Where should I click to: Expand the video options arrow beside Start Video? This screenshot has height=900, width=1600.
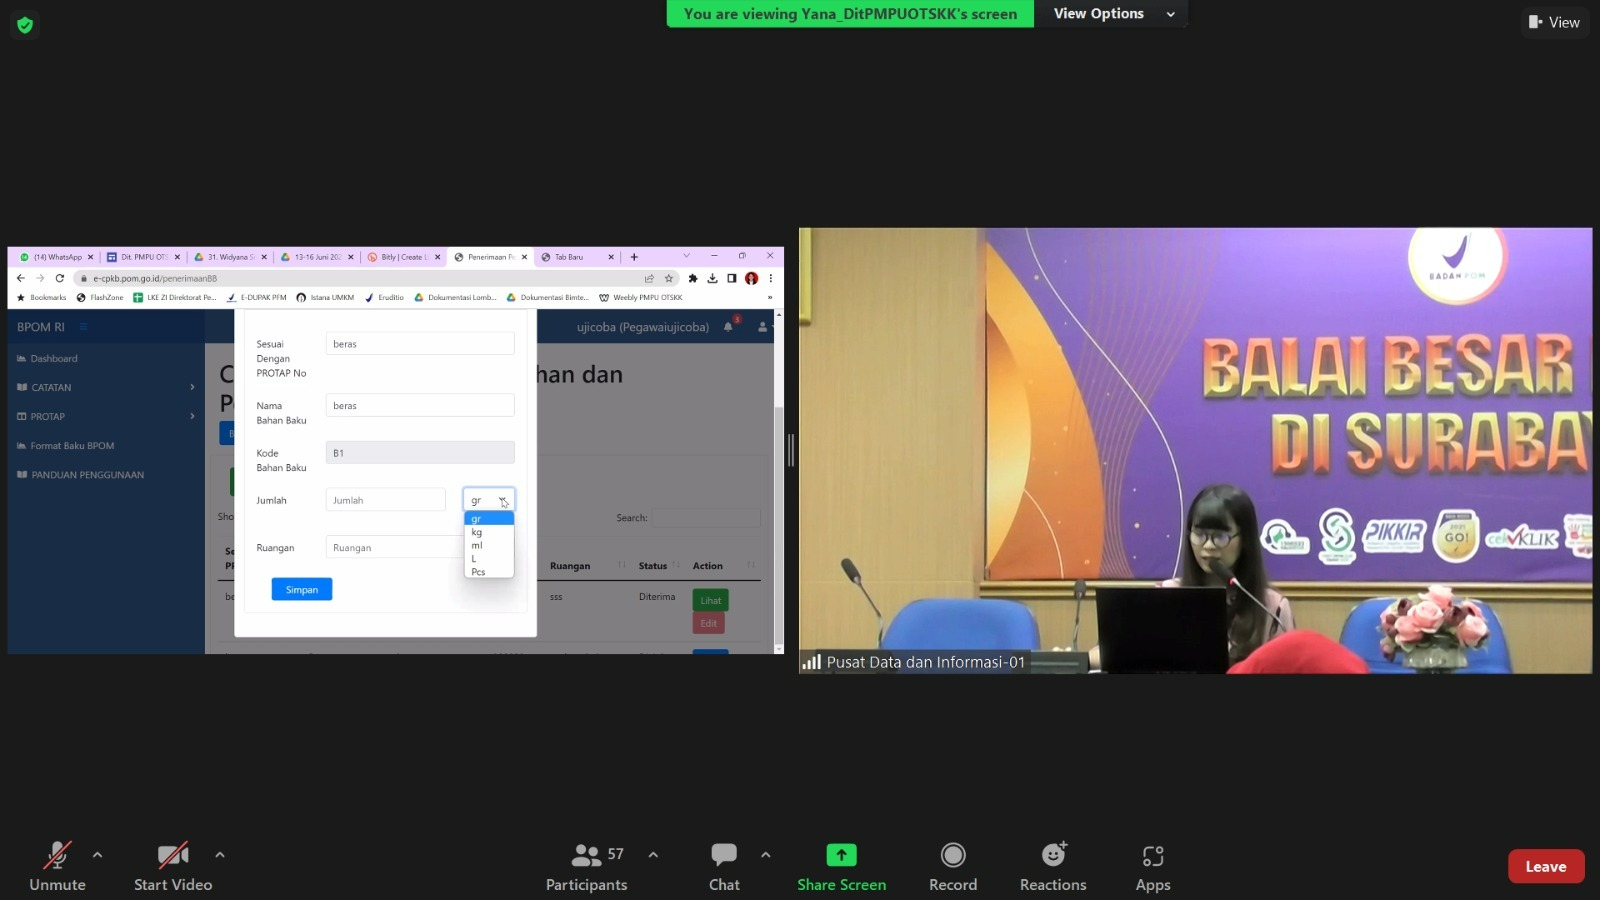click(x=220, y=855)
